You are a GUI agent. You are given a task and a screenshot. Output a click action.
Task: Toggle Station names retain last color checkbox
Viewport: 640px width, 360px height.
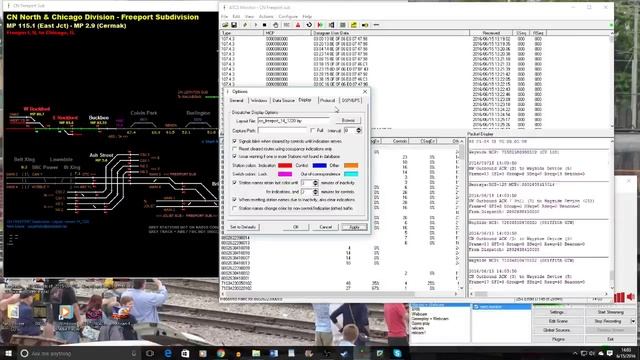pyautogui.click(x=234, y=182)
